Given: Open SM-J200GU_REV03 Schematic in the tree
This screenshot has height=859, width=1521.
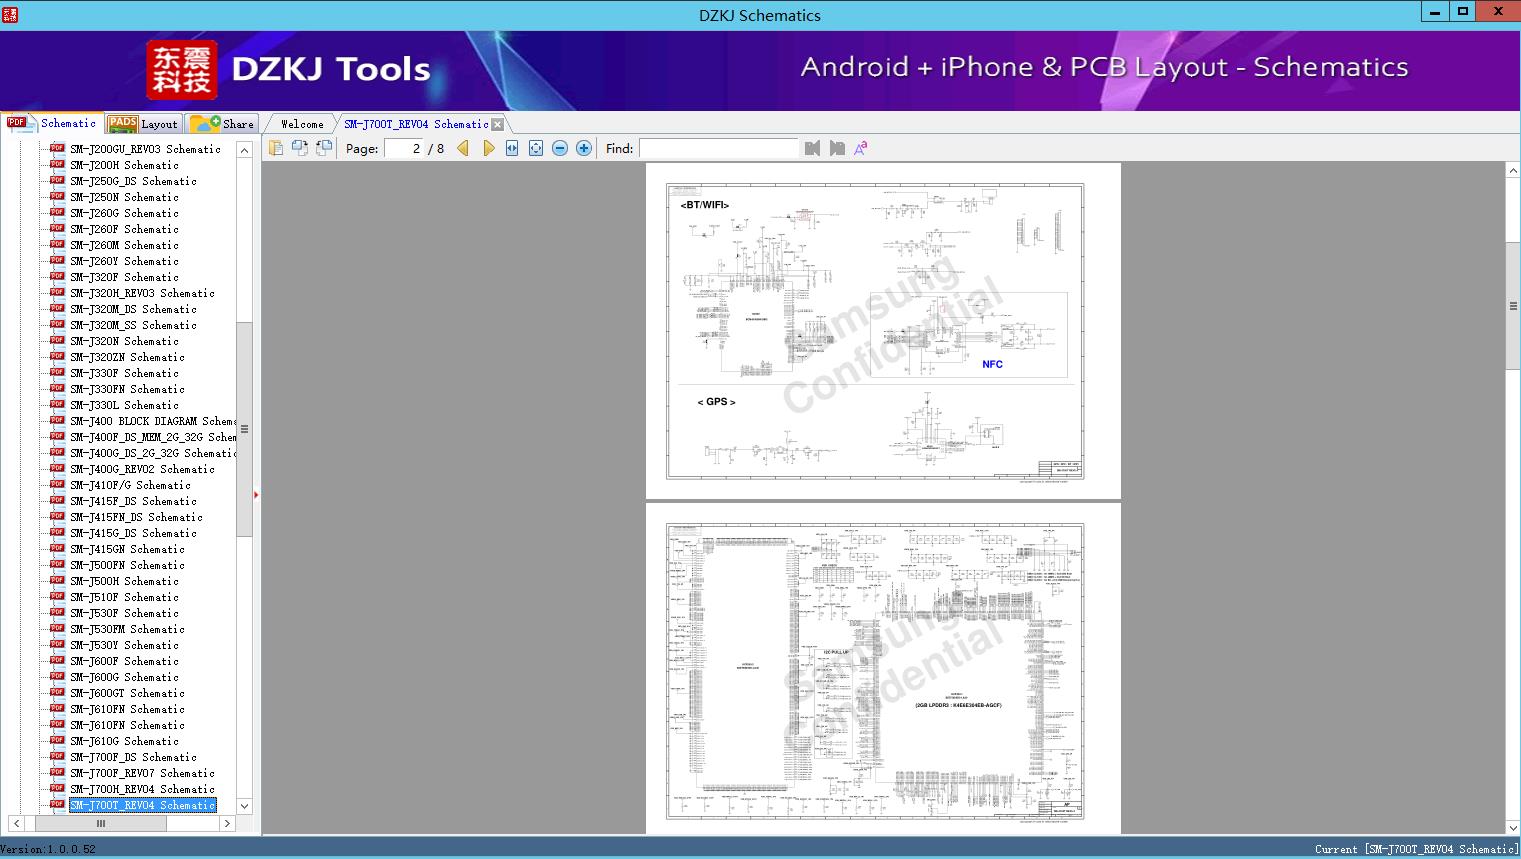Looking at the screenshot, I should [145, 149].
